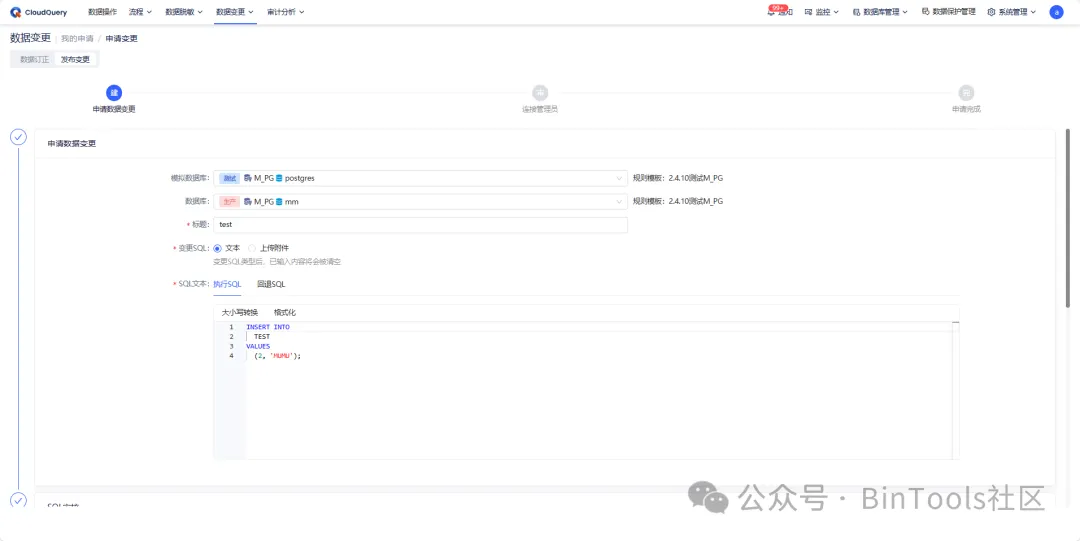Switch to the 回退SQL tab
This screenshot has width=1080, height=541.
pos(271,284)
